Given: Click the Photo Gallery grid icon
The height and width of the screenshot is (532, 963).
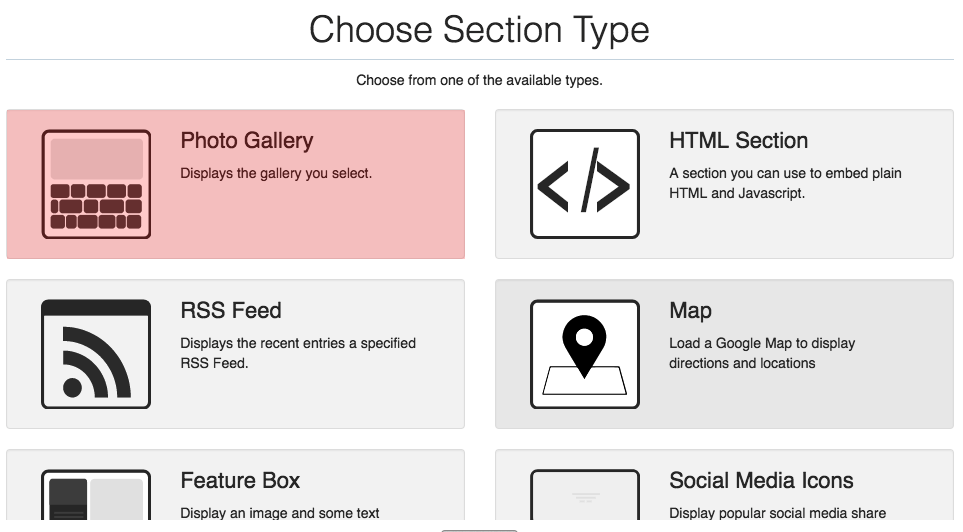Looking at the screenshot, I should 96,184.
